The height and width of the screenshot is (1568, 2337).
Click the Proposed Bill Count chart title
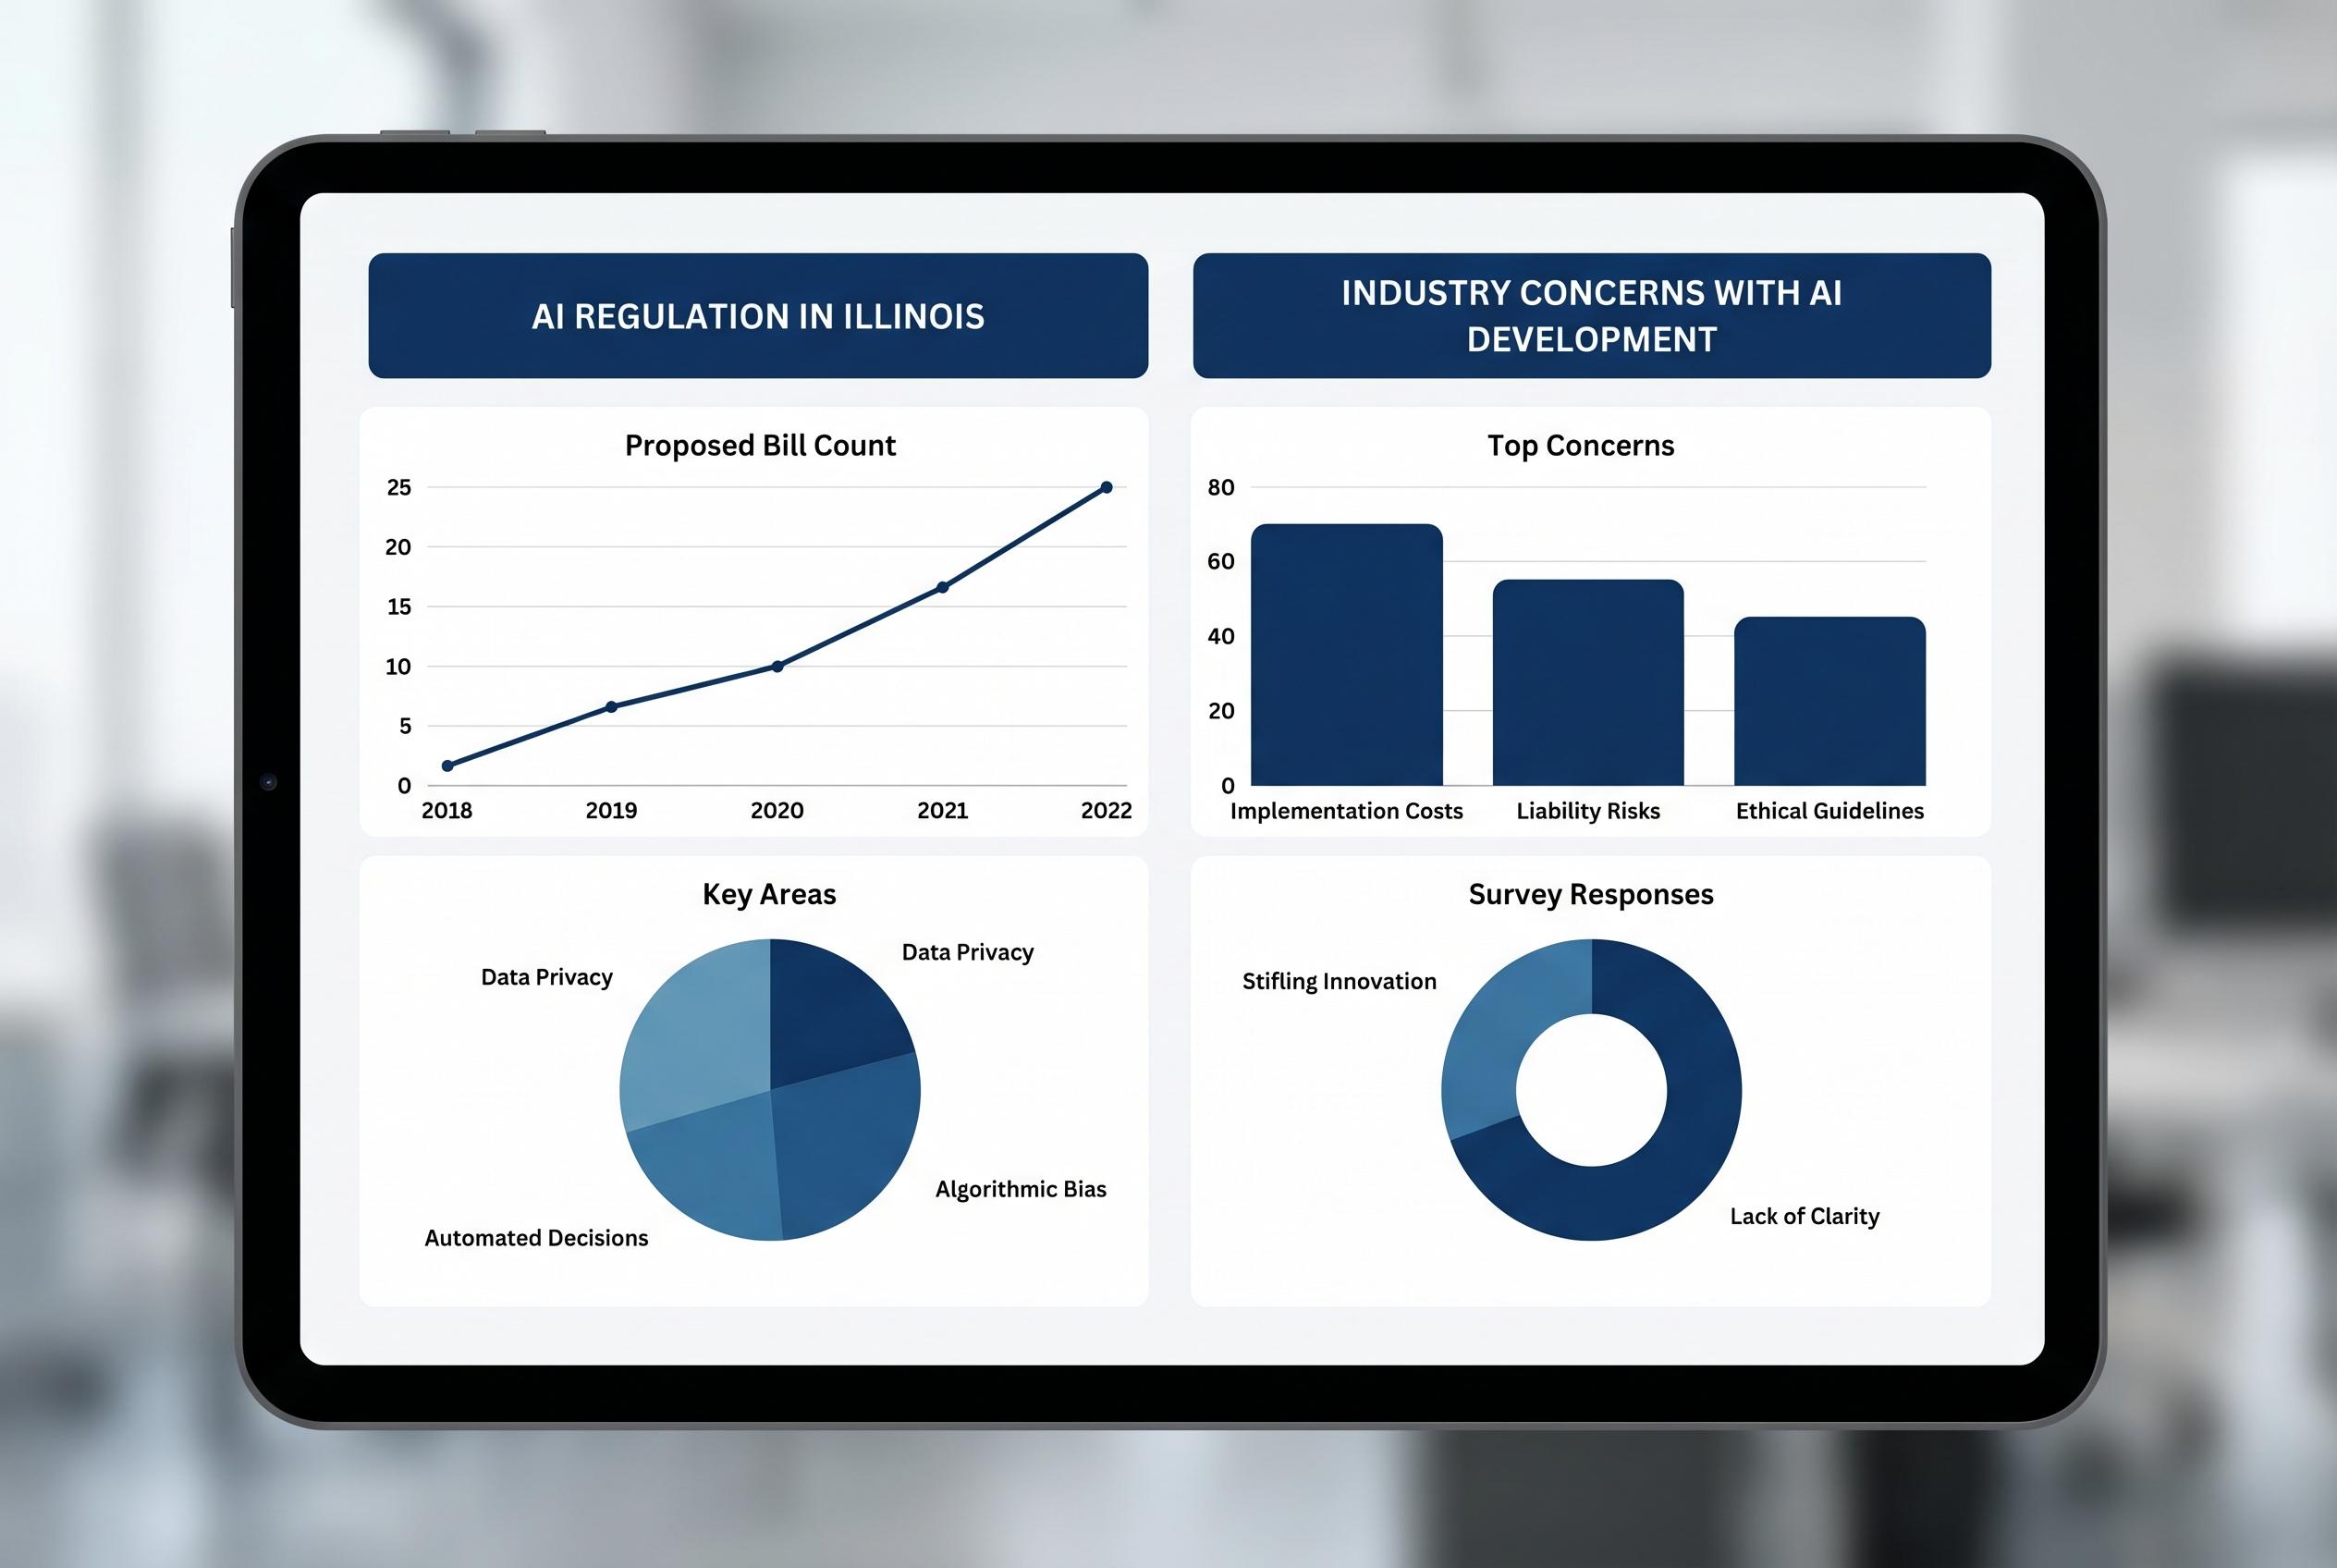(759, 445)
